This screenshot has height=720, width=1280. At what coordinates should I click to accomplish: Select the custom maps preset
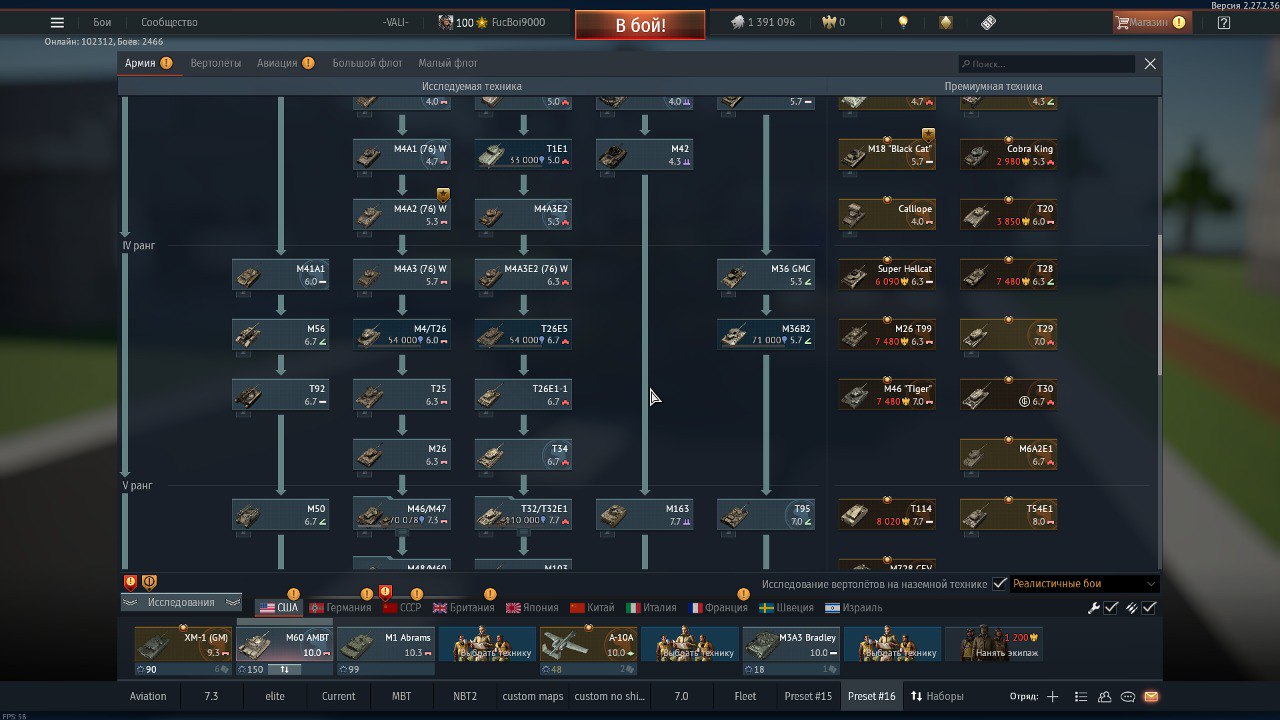(533, 697)
